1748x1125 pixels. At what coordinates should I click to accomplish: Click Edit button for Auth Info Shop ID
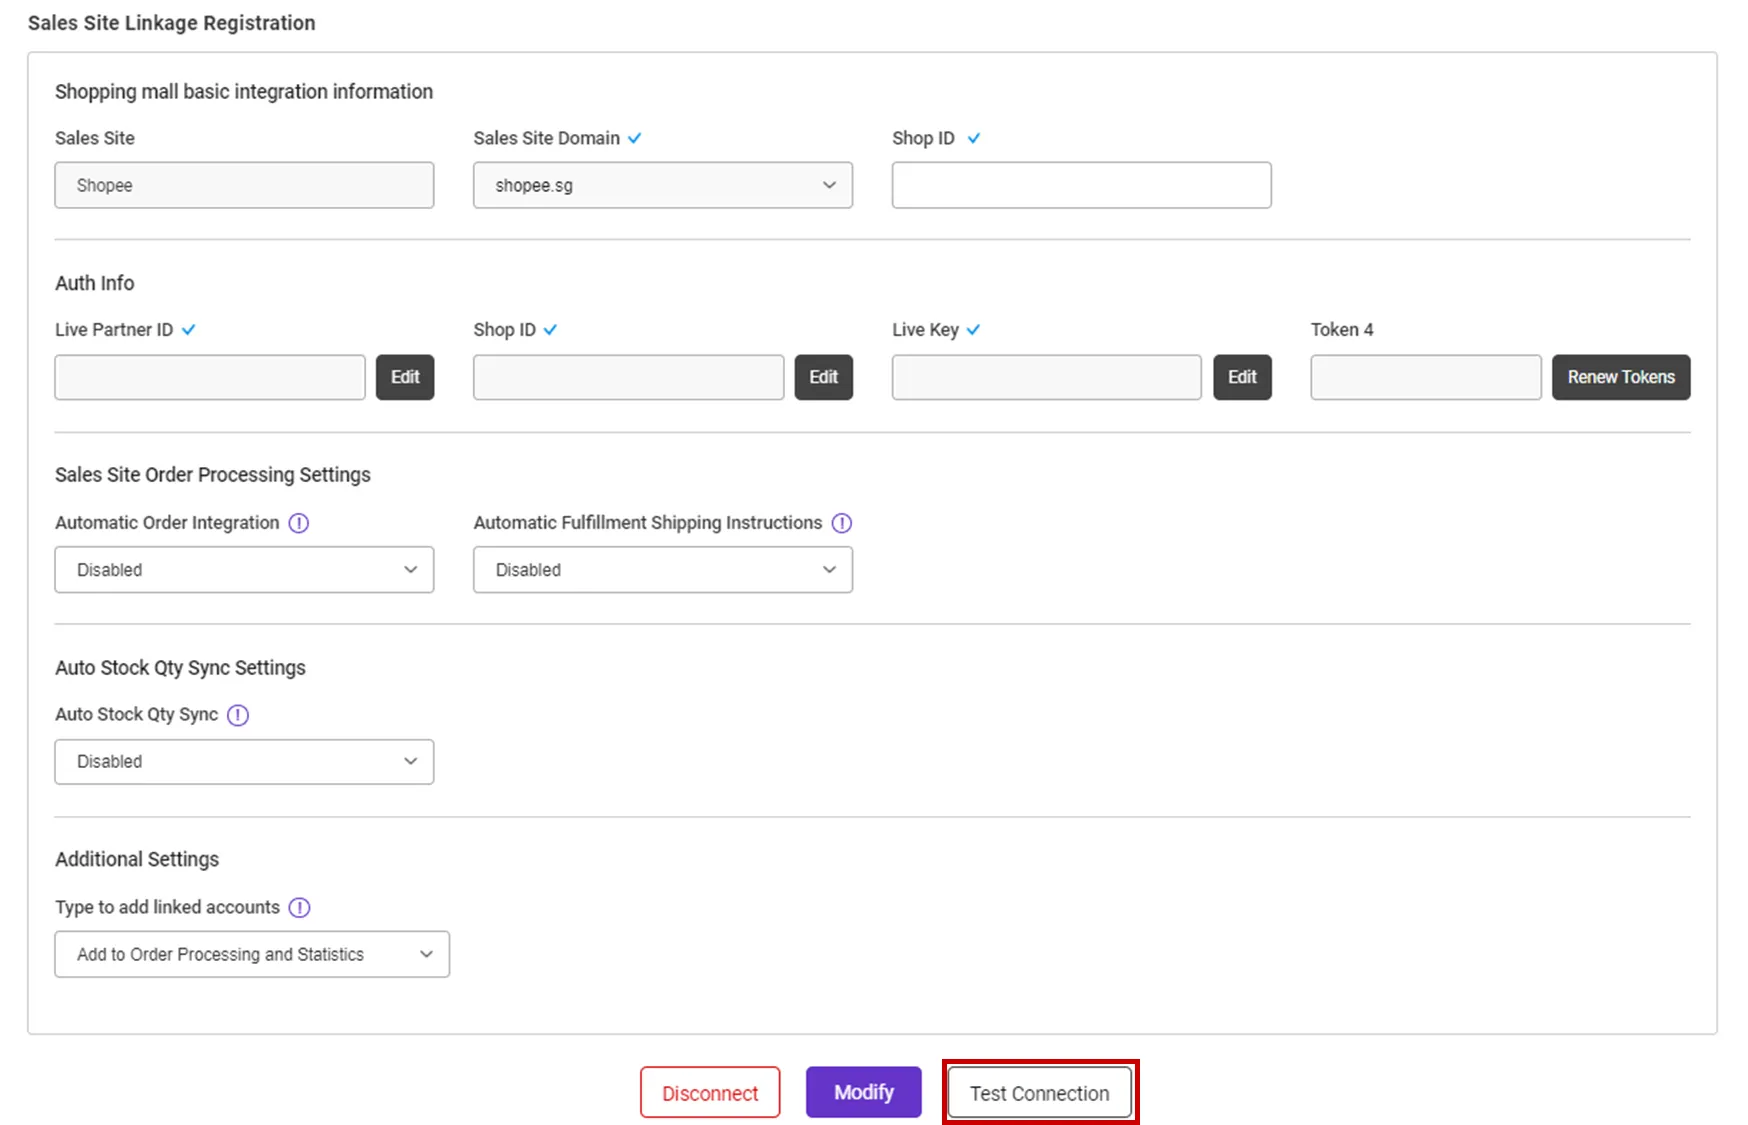tap(823, 377)
